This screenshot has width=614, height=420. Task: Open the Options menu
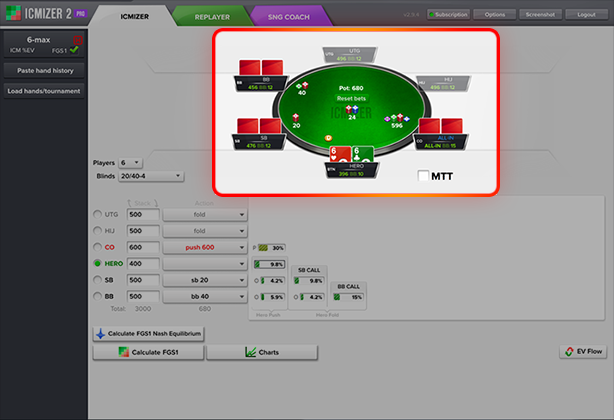click(495, 14)
